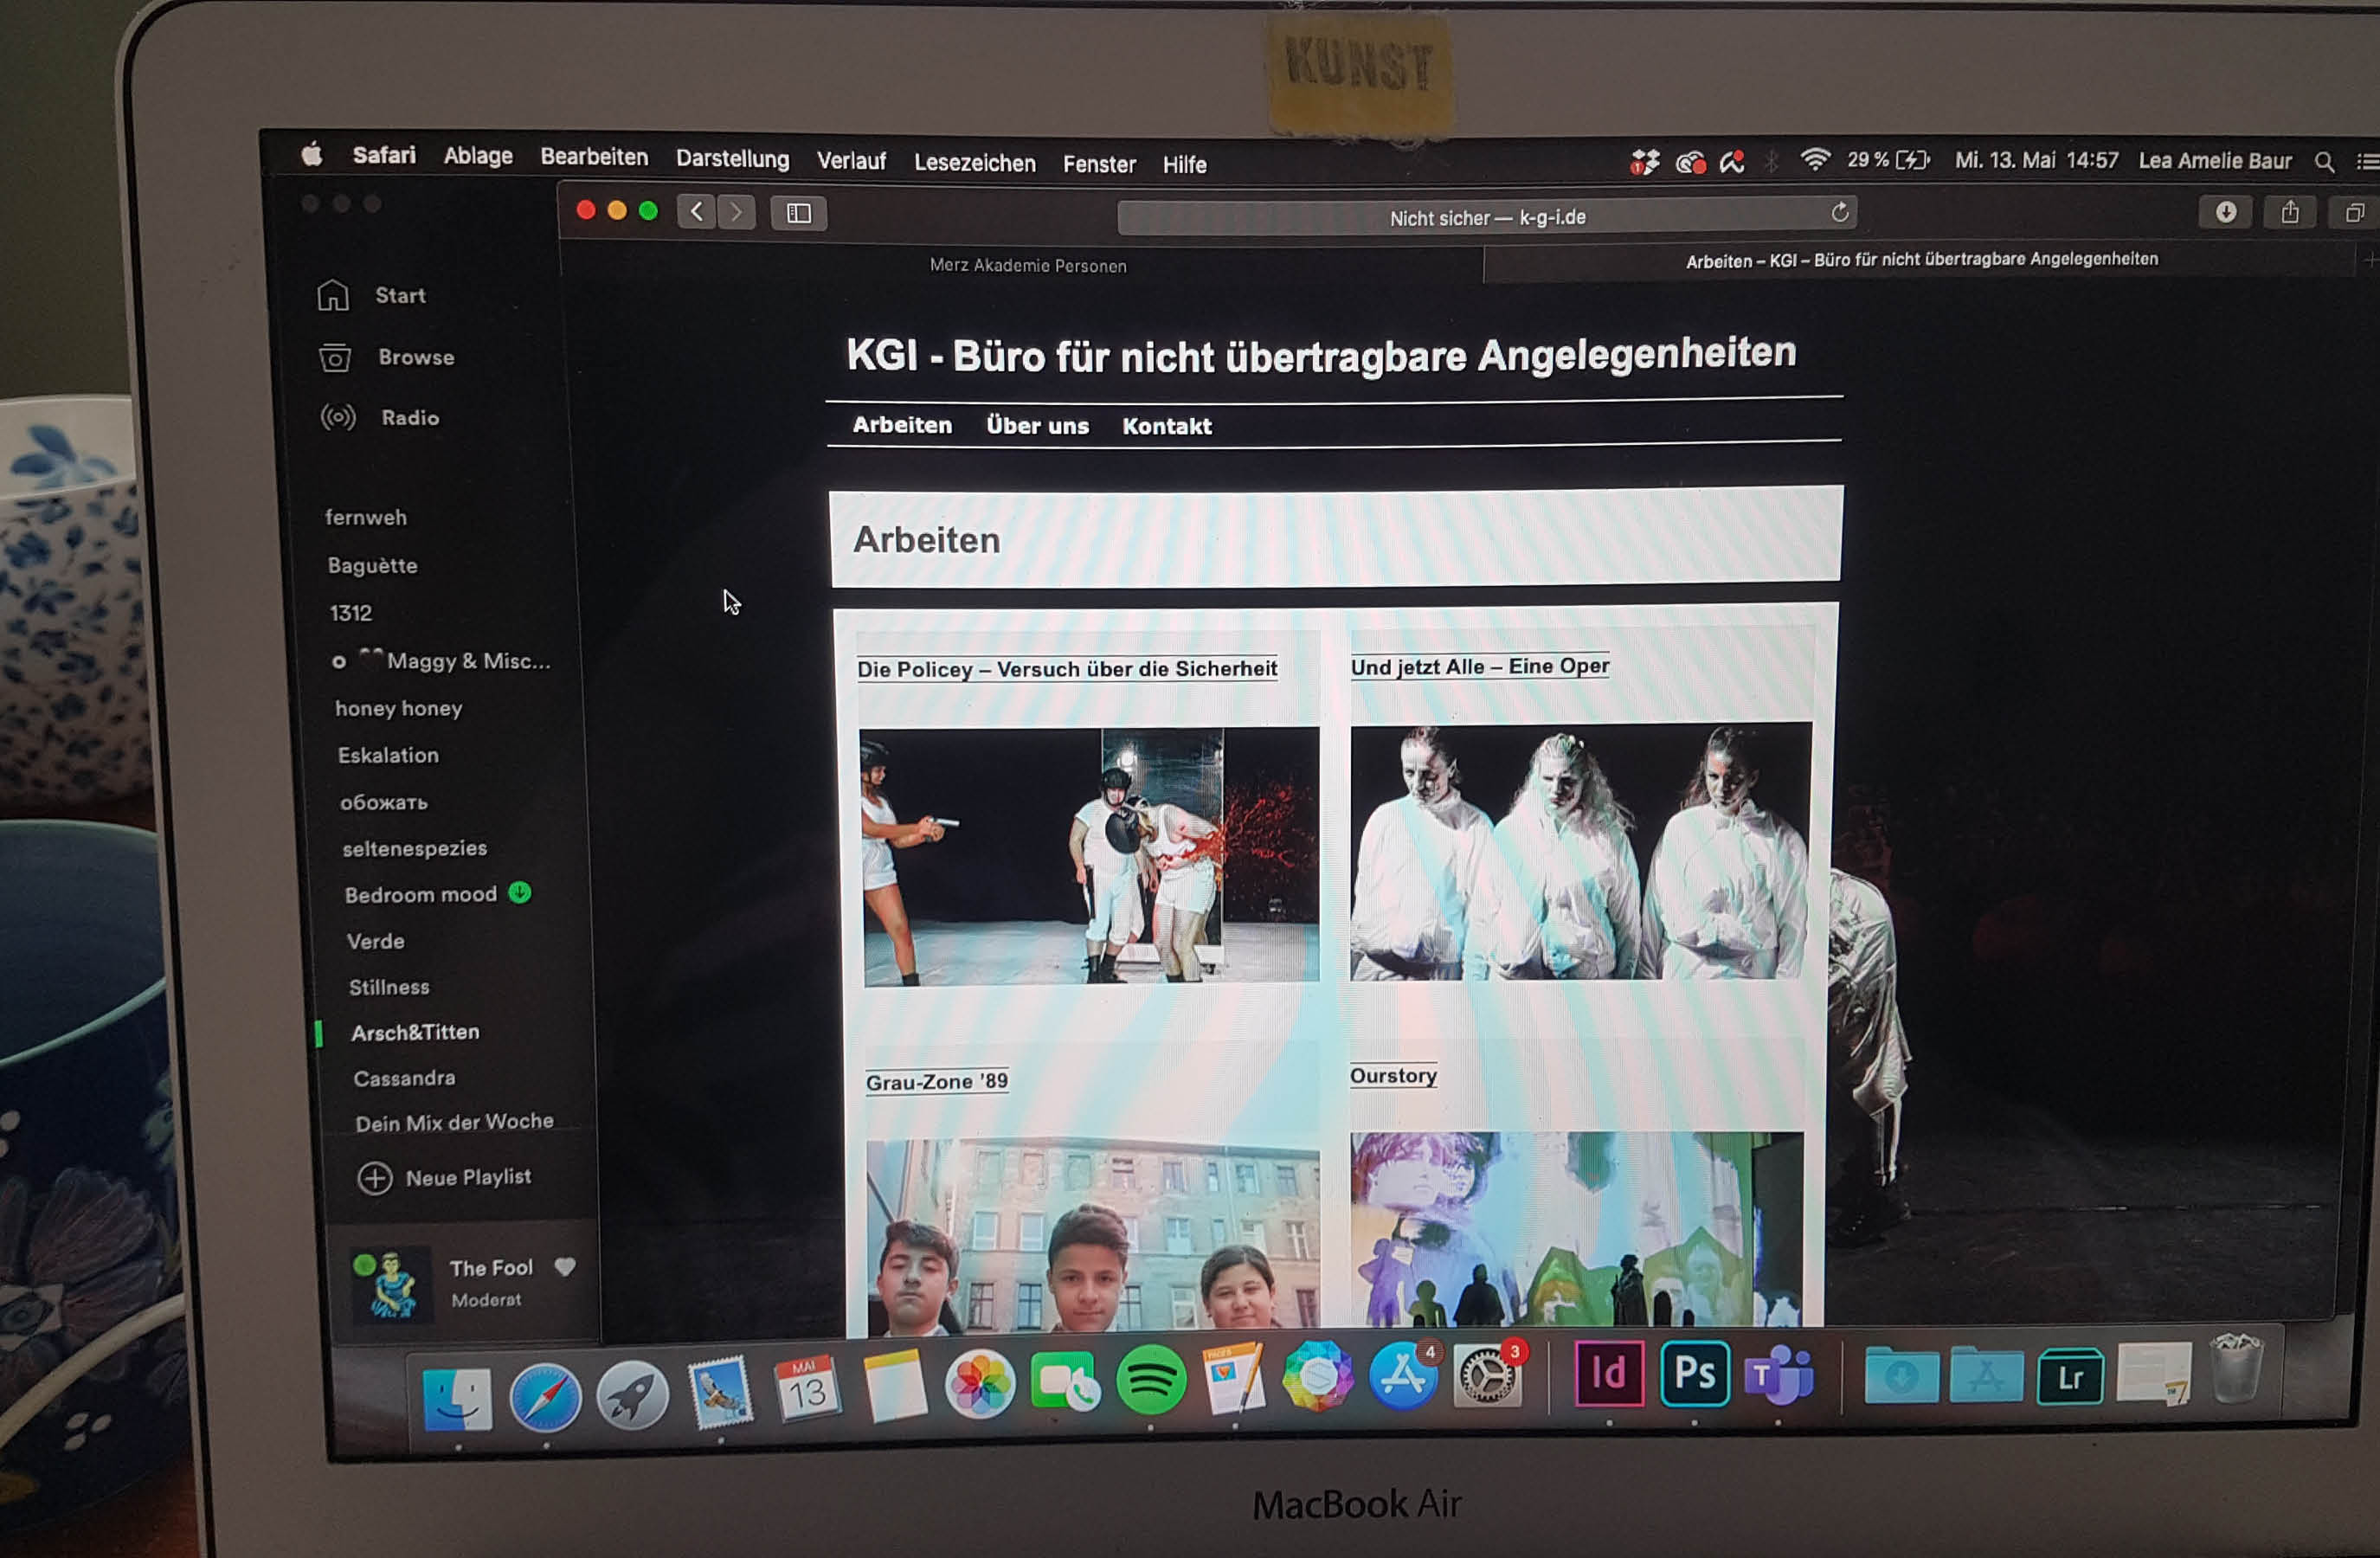Open Und jetzt Alle – Eine Oper

[x=1480, y=667]
